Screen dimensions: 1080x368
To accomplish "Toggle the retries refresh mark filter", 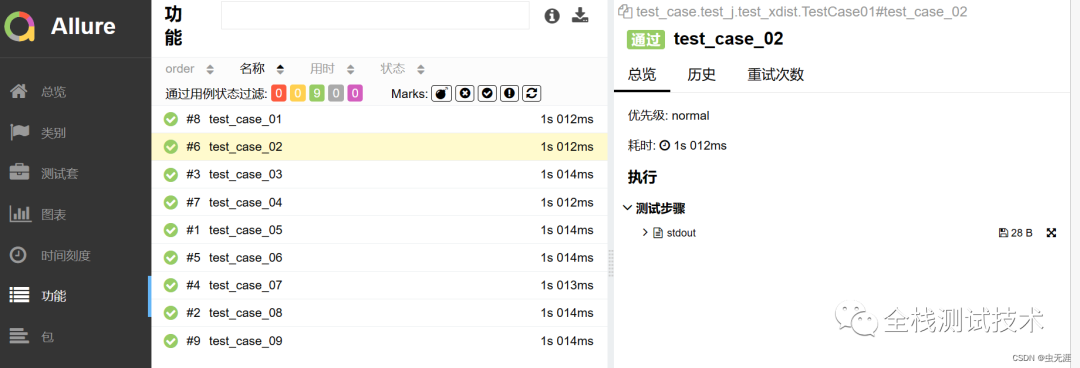I will click(532, 93).
